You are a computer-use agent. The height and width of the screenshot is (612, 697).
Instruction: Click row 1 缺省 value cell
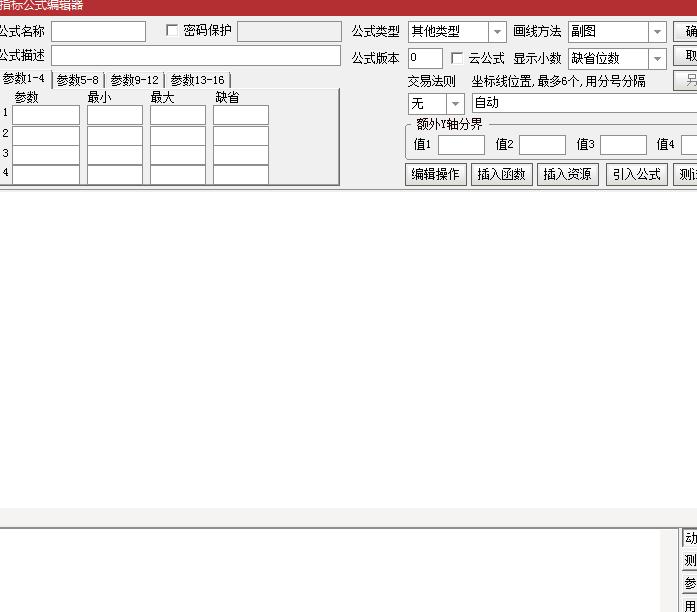(x=240, y=115)
